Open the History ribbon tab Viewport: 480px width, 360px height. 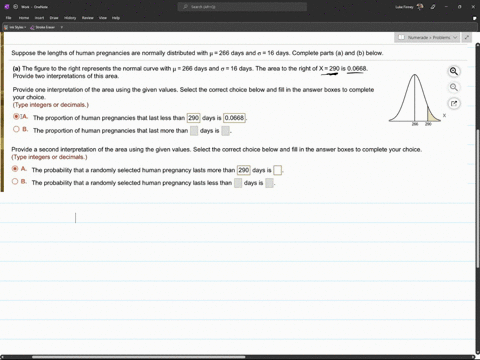(x=70, y=18)
